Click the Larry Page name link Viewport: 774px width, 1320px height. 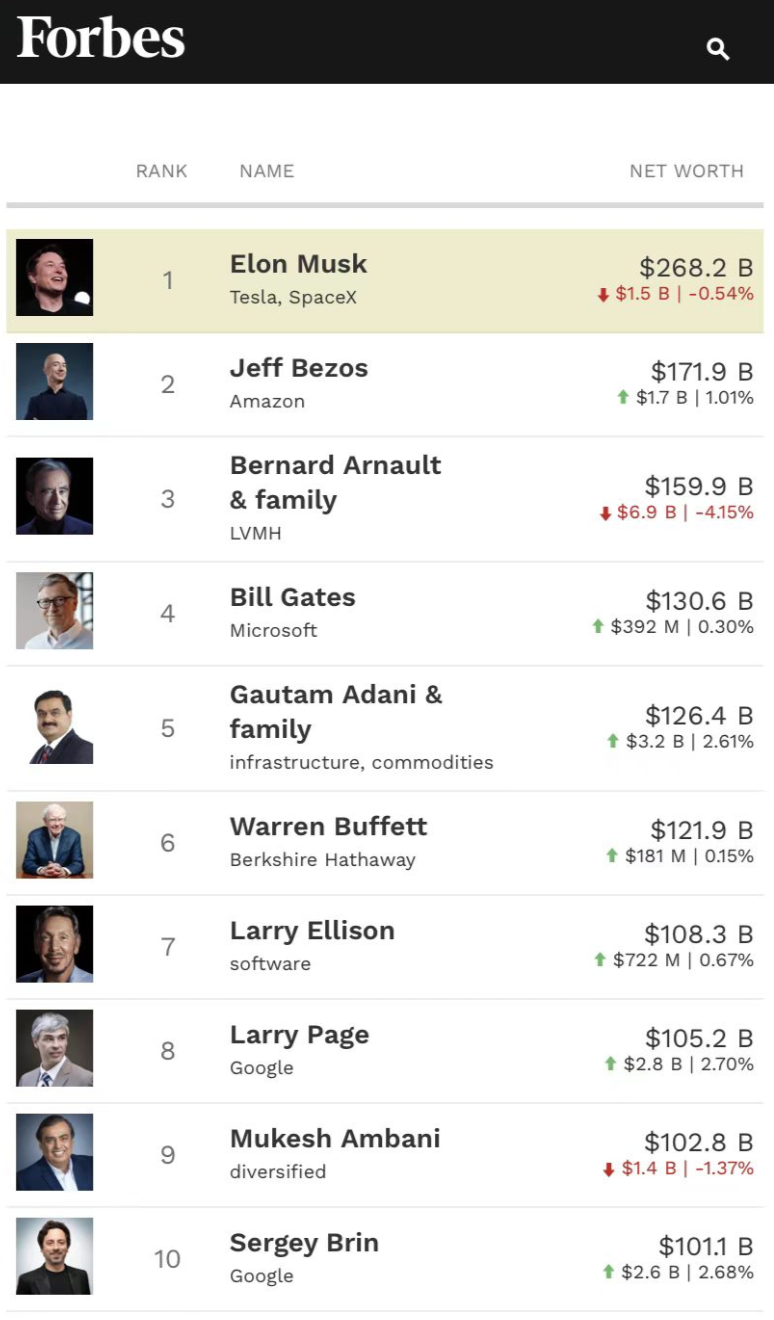pos(299,1035)
